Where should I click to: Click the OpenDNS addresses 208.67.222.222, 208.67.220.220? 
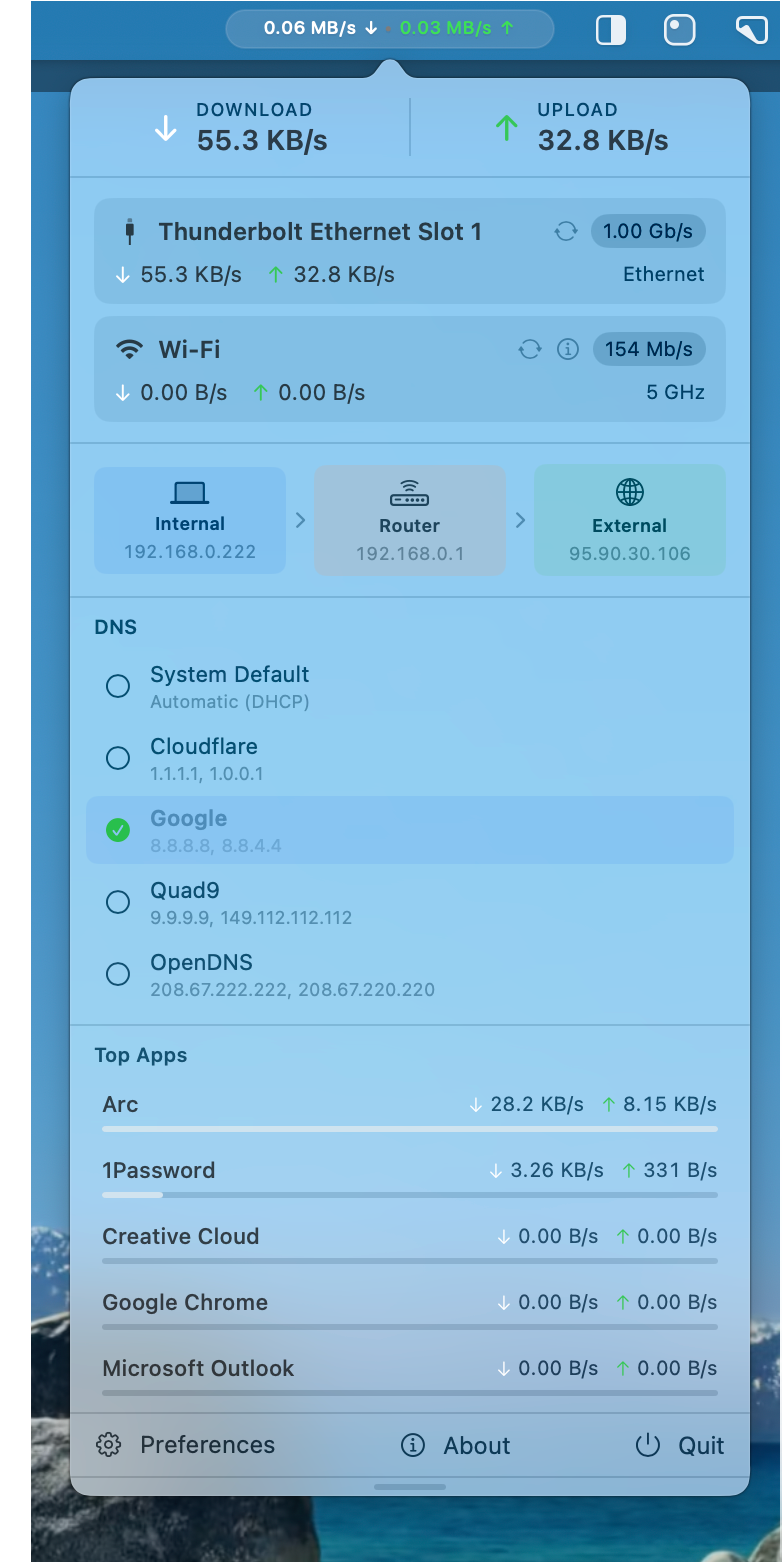coord(293,989)
